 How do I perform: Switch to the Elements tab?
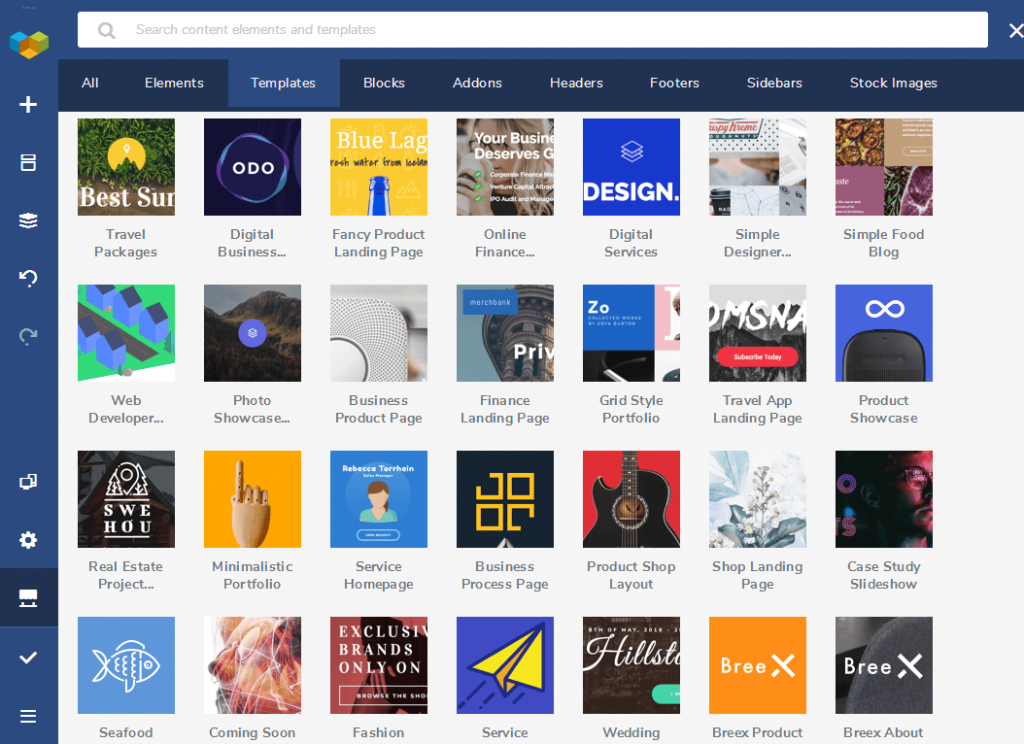click(174, 83)
